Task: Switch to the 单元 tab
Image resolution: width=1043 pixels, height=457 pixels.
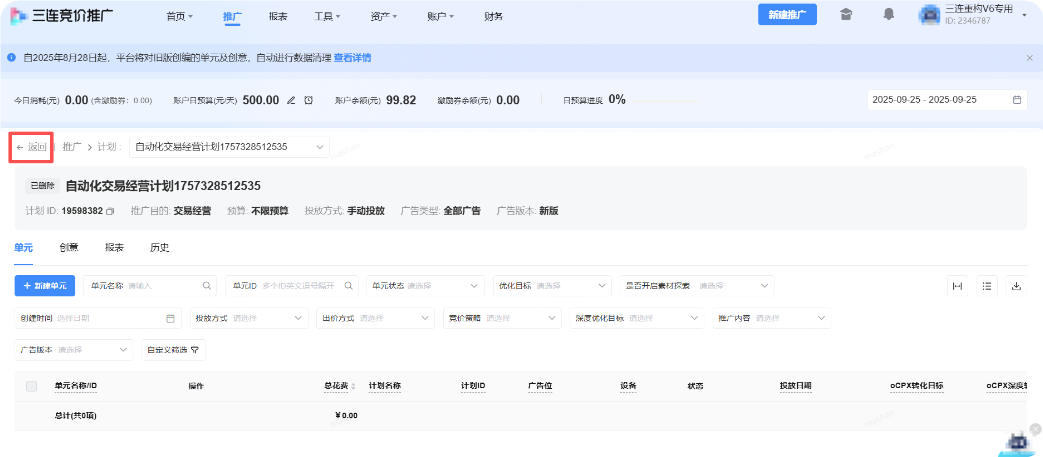Action: (x=23, y=247)
